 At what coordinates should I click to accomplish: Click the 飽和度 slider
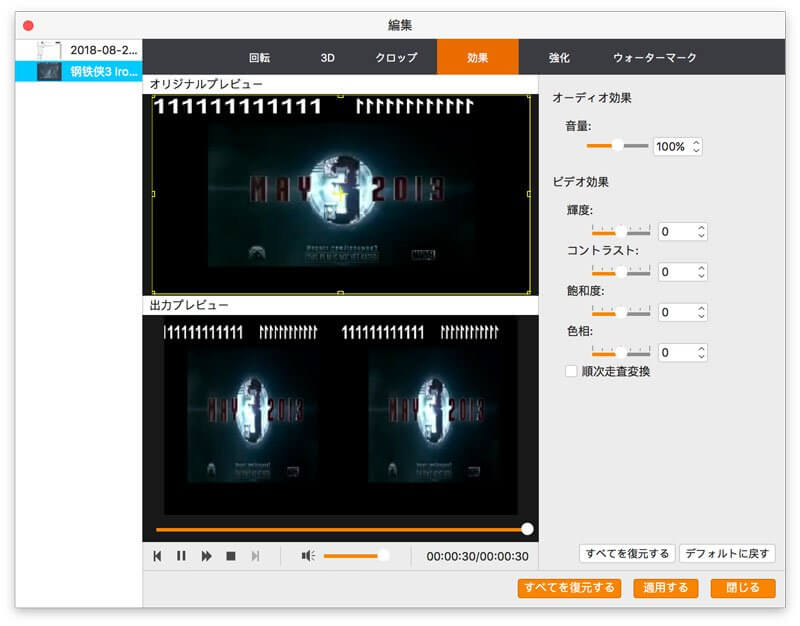point(621,312)
